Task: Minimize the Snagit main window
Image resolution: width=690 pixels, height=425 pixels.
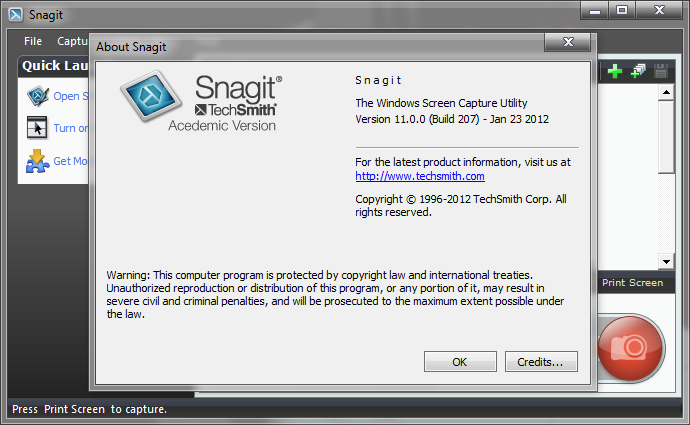Action: [595, 10]
